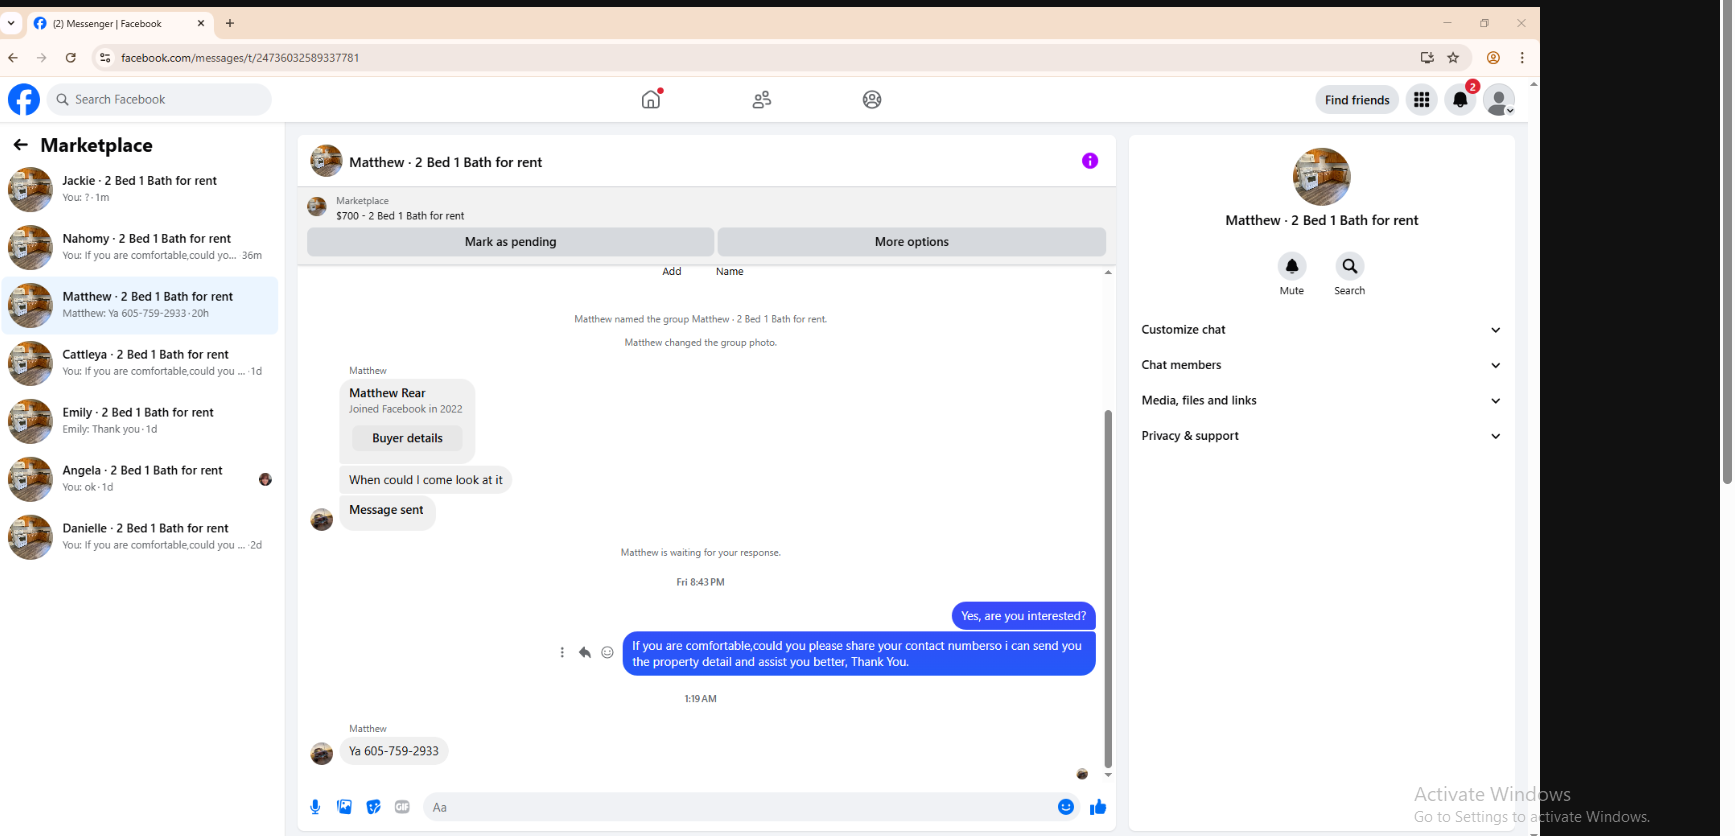The width and height of the screenshot is (1735, 836).
Task: Open more options for contact message
Action: pyautogui.click(x=562, y=652)
